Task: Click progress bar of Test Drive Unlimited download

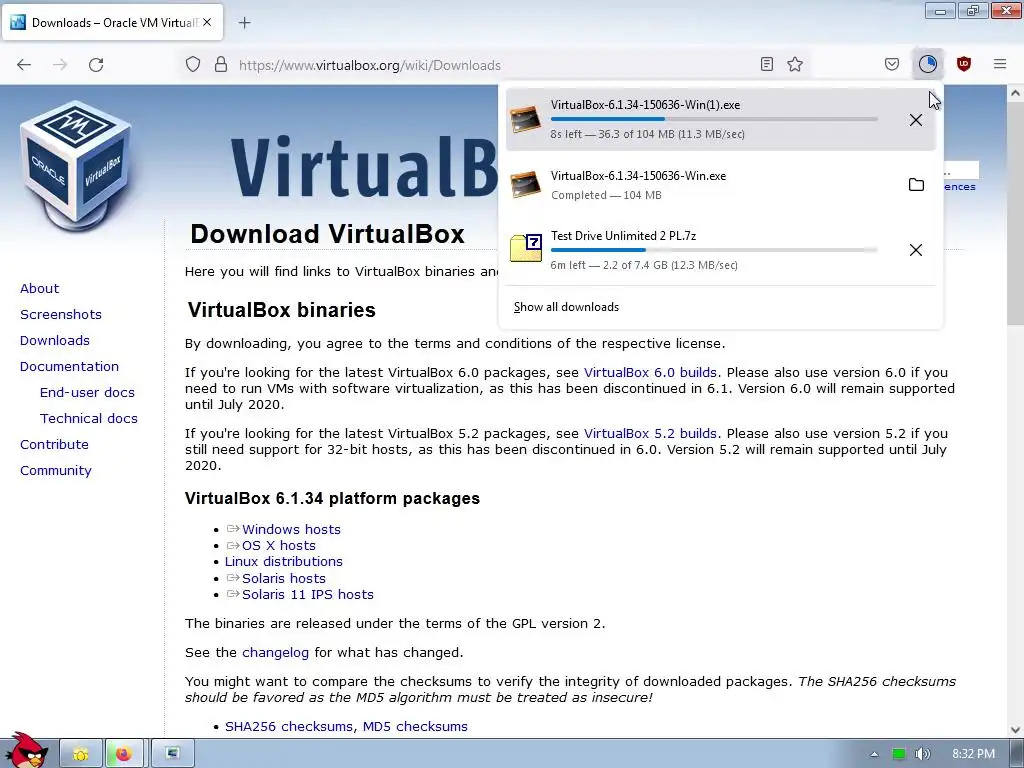Action: [714, 250]
